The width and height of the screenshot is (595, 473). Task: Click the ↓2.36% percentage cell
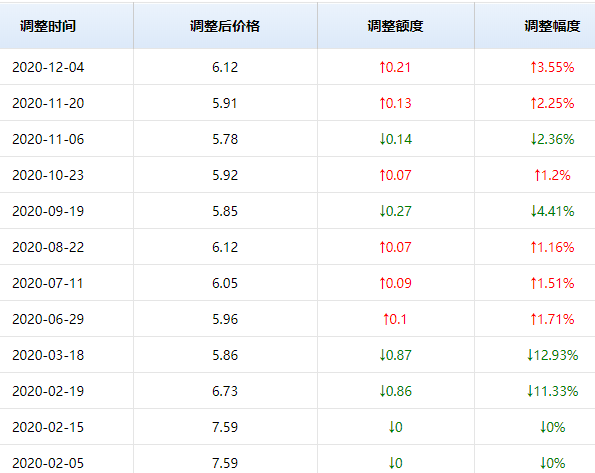tap(552, 139)
